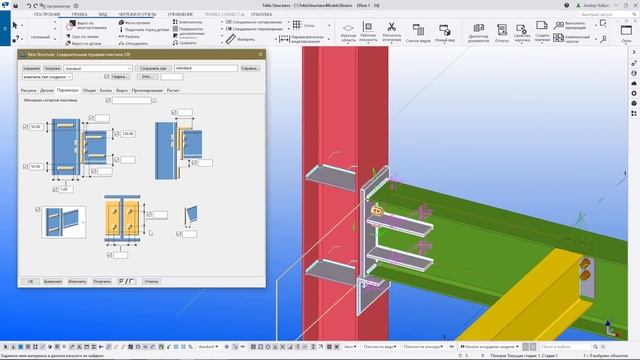Screen dimensions: 640x360
Task: Open the Начало координат модели dropdown
Action: 489,347
